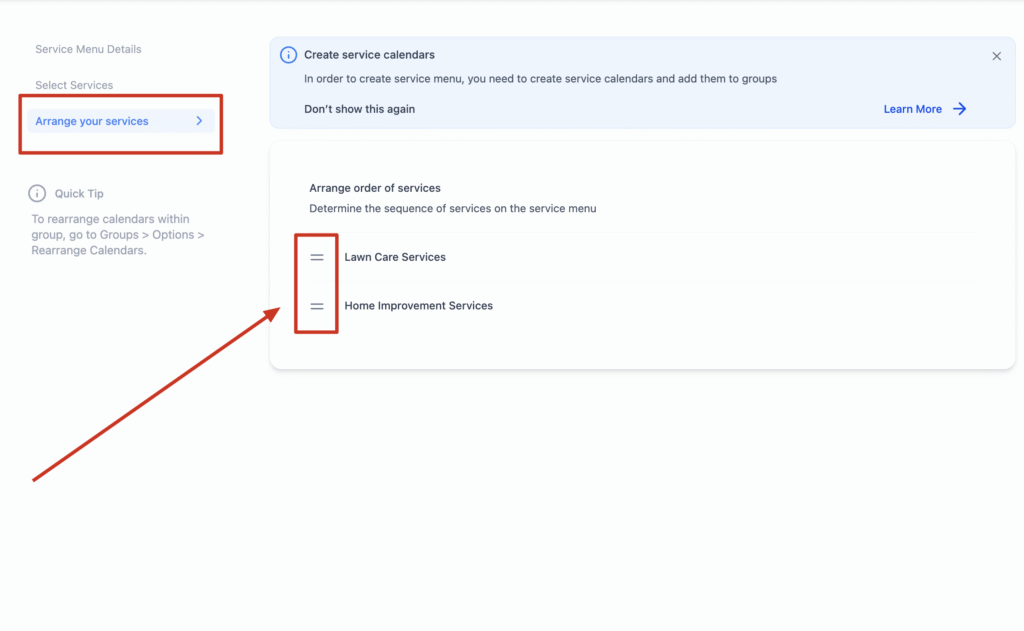This screenshot has width=1024, height=631.
Task: Click the Quick Tip info icon
Action: tap(37, 193)
